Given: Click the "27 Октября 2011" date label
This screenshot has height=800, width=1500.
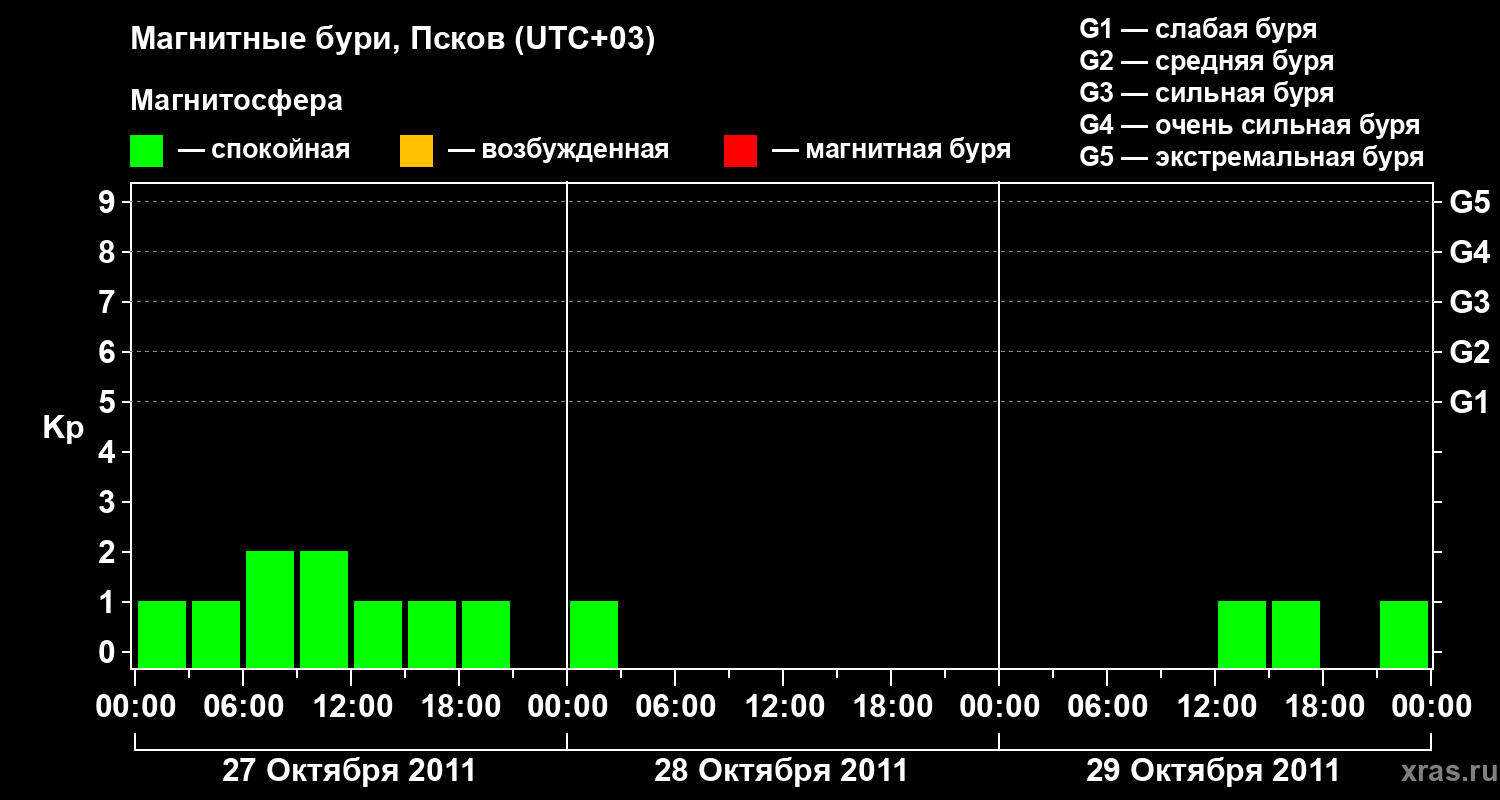Looking at the screenshot, I should click(349, 771).
